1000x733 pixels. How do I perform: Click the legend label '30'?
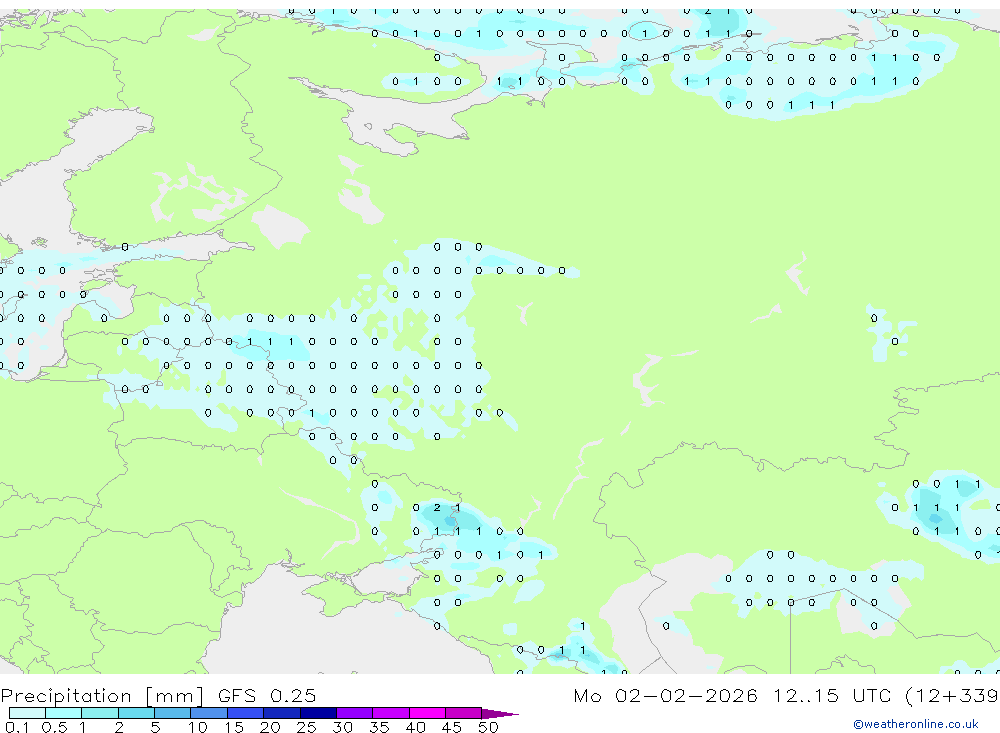[342, 727]
